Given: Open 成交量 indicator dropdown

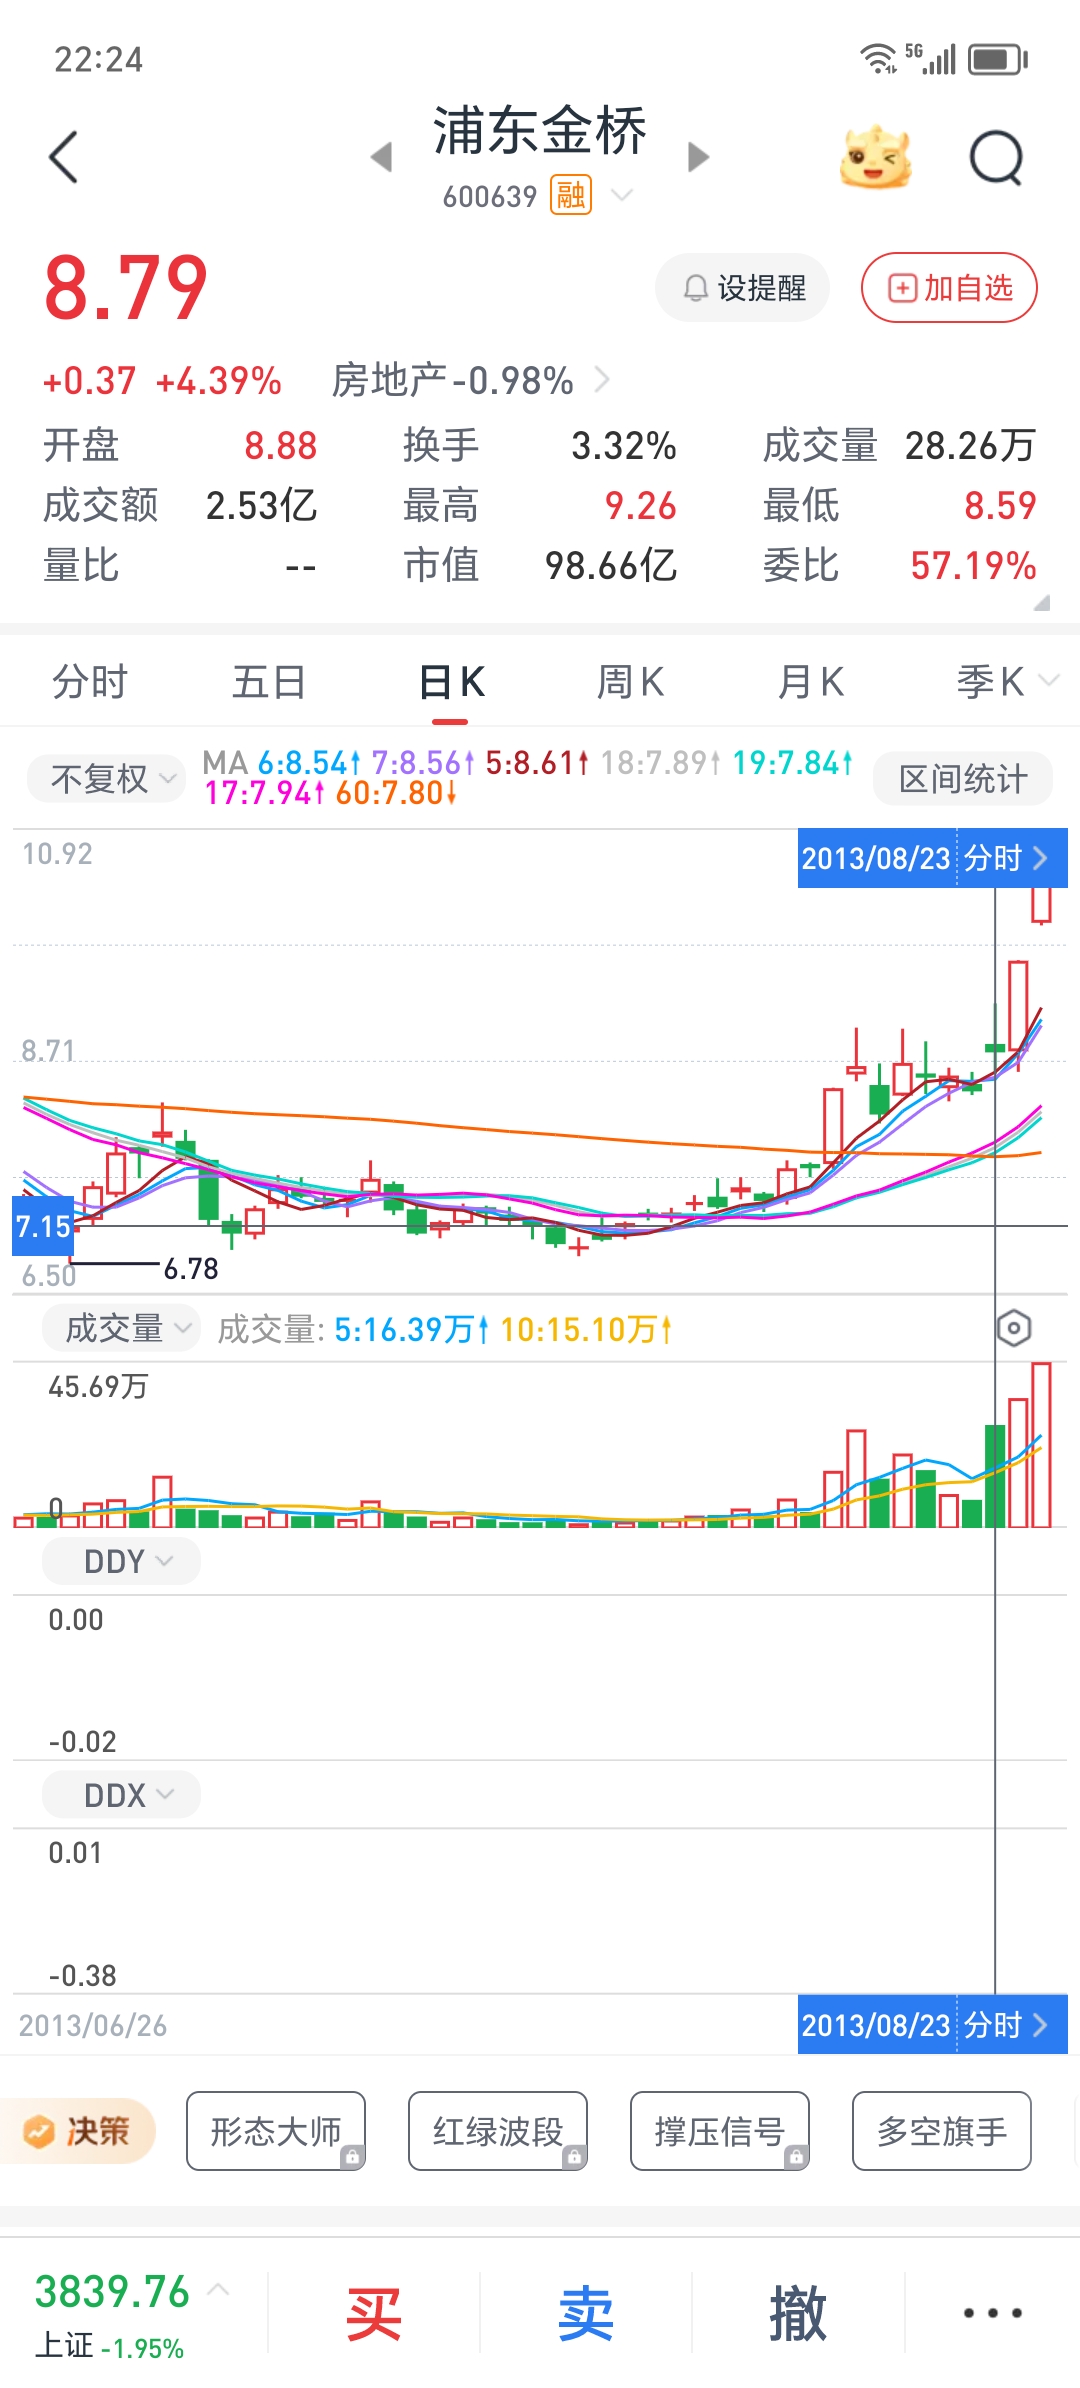Looking at the screenshot, I should tap(121, 1328).
